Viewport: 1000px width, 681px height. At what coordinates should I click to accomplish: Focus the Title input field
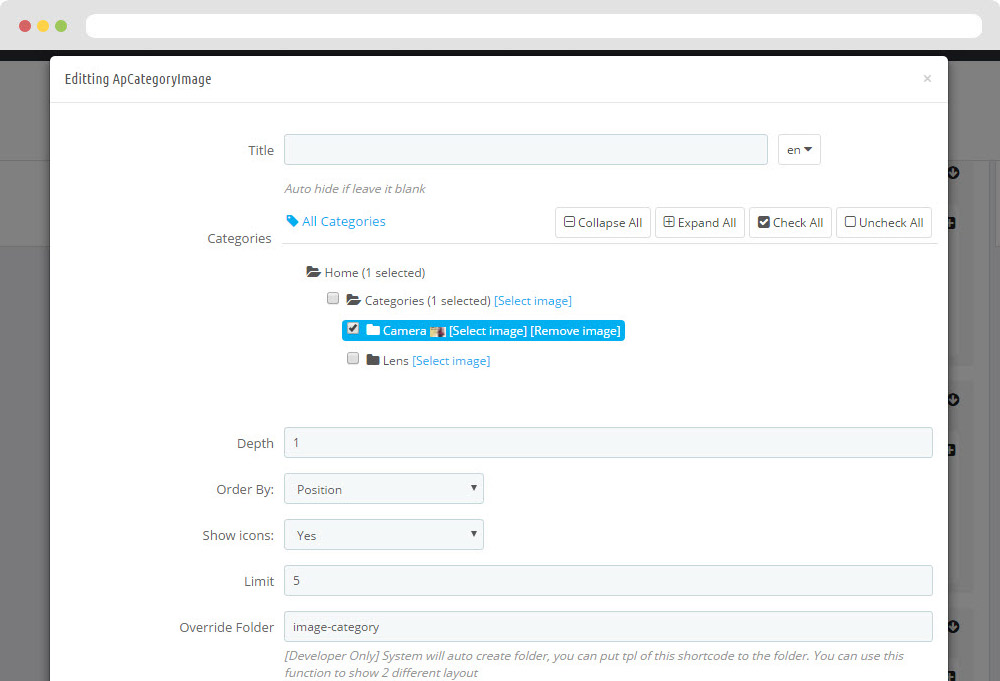click(x=526, y=149)
